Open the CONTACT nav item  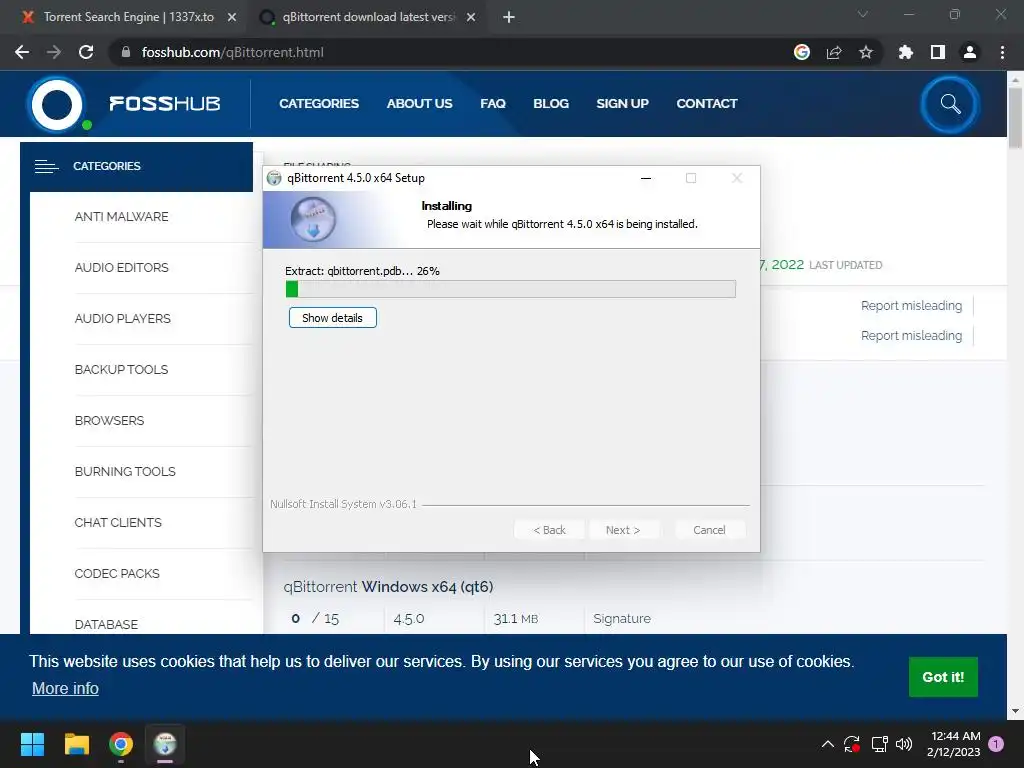pyautogui.click(x=707, y=104)
